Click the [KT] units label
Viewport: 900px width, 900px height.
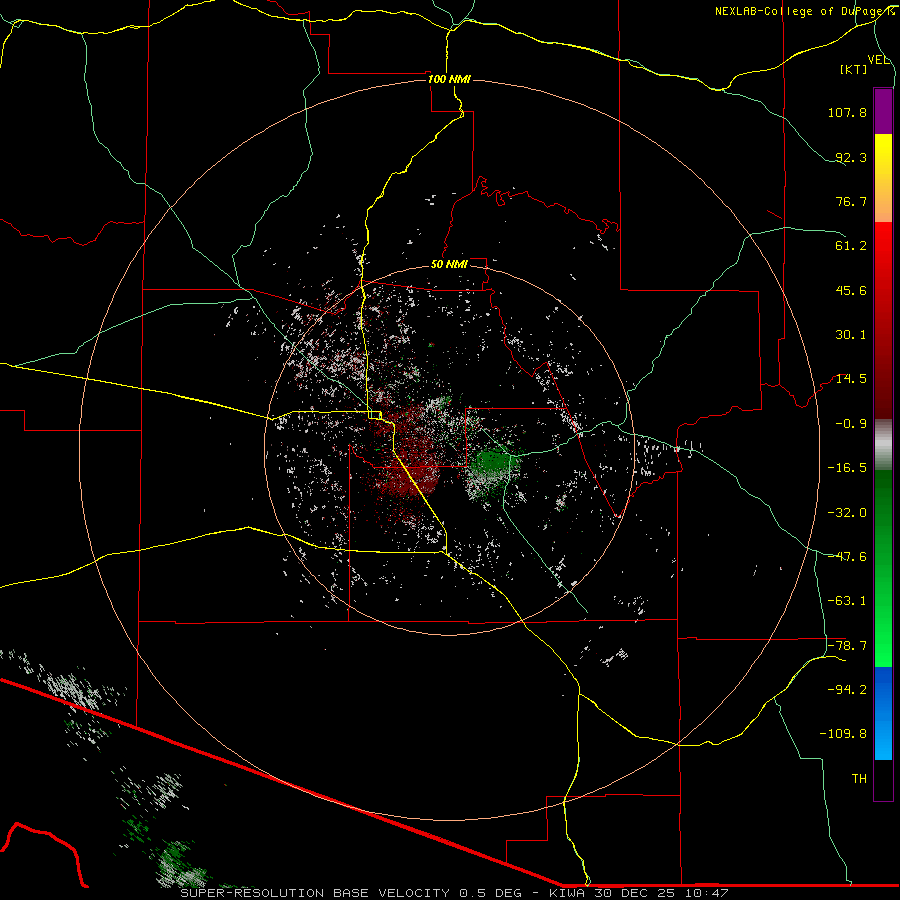click(x=854, y=69)
